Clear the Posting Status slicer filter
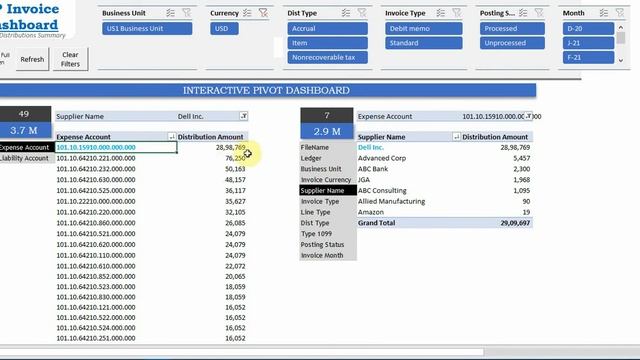This screenshot has height=360, width=640. click(x=539, y=13)
